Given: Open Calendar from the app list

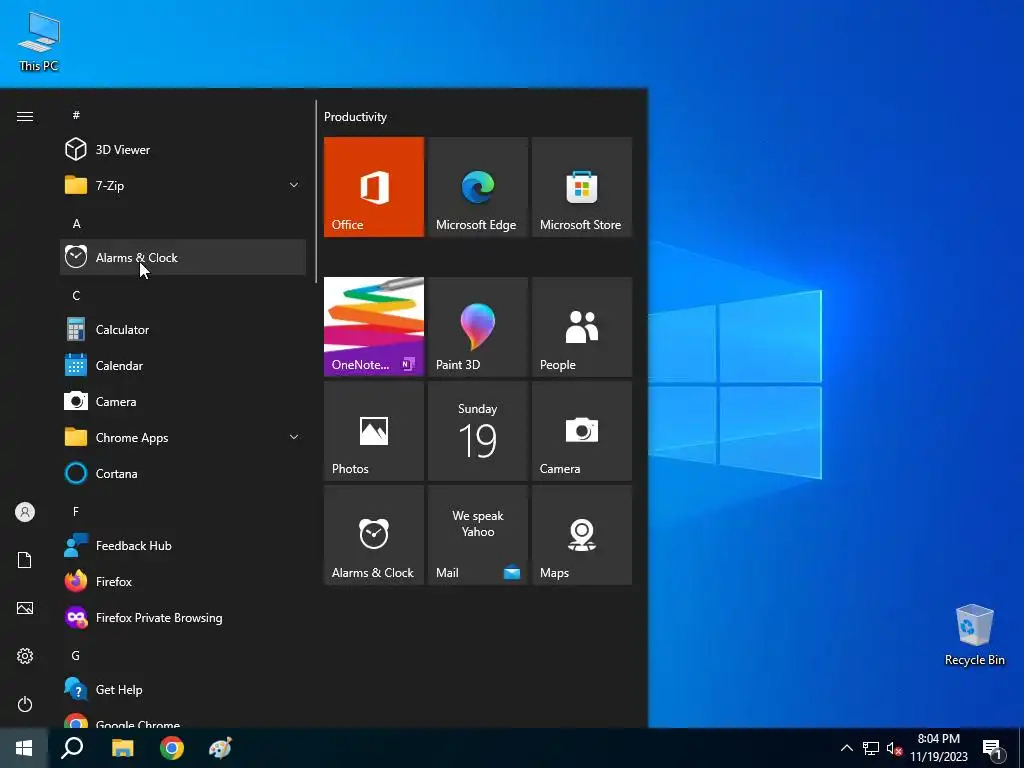Looking at the screenshot, I should tap(183, 366).
